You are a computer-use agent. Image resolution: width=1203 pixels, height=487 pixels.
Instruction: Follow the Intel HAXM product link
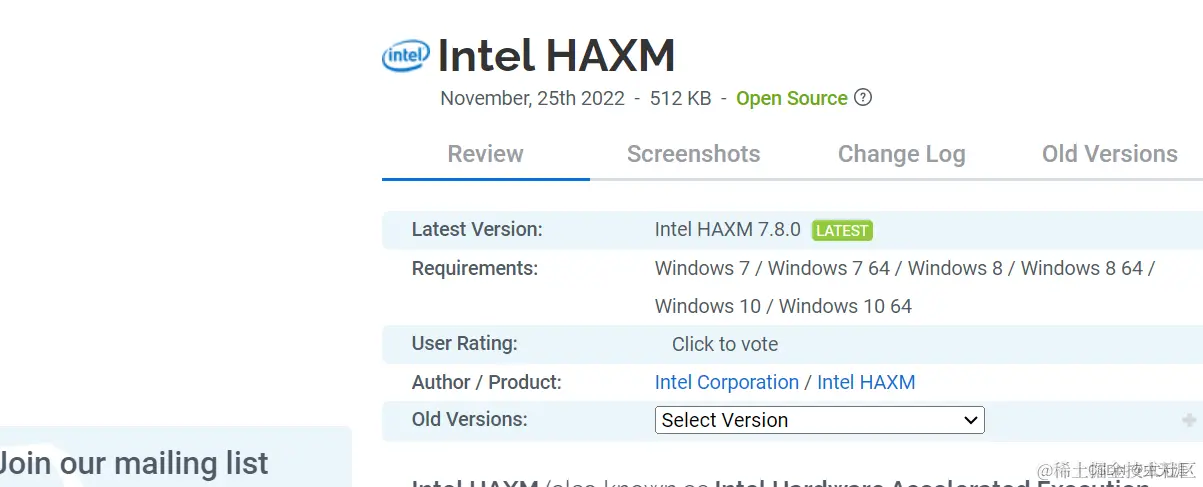click(x=866, y=382)
